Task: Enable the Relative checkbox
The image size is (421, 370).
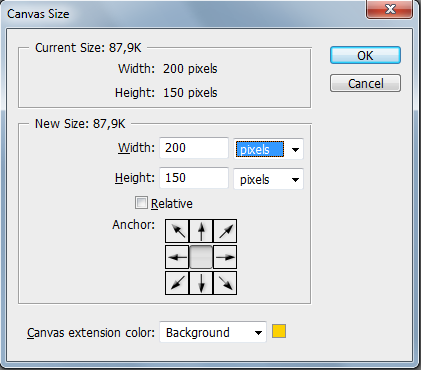Action: tap(141, 203)
